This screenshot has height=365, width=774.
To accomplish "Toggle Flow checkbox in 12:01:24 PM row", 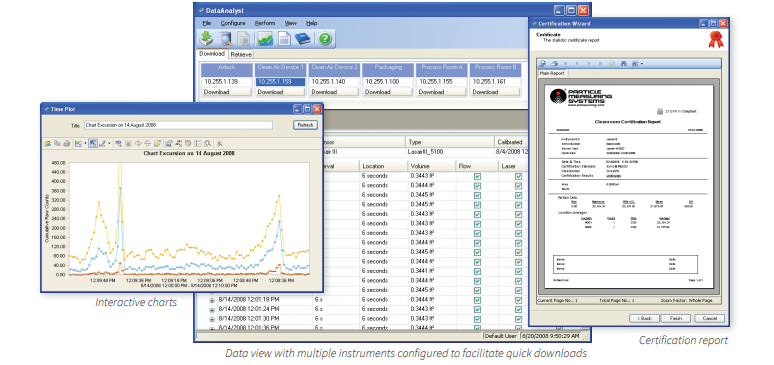I will (x=477, y=309).
